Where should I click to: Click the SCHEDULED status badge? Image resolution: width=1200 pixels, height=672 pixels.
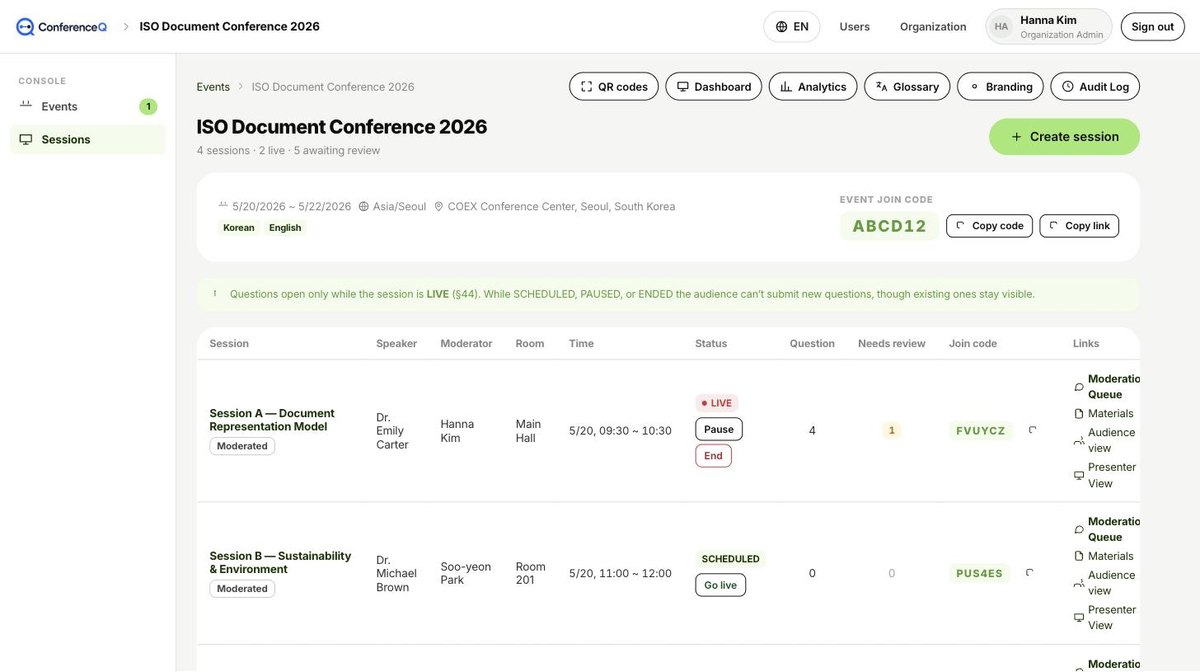[731, 559]
